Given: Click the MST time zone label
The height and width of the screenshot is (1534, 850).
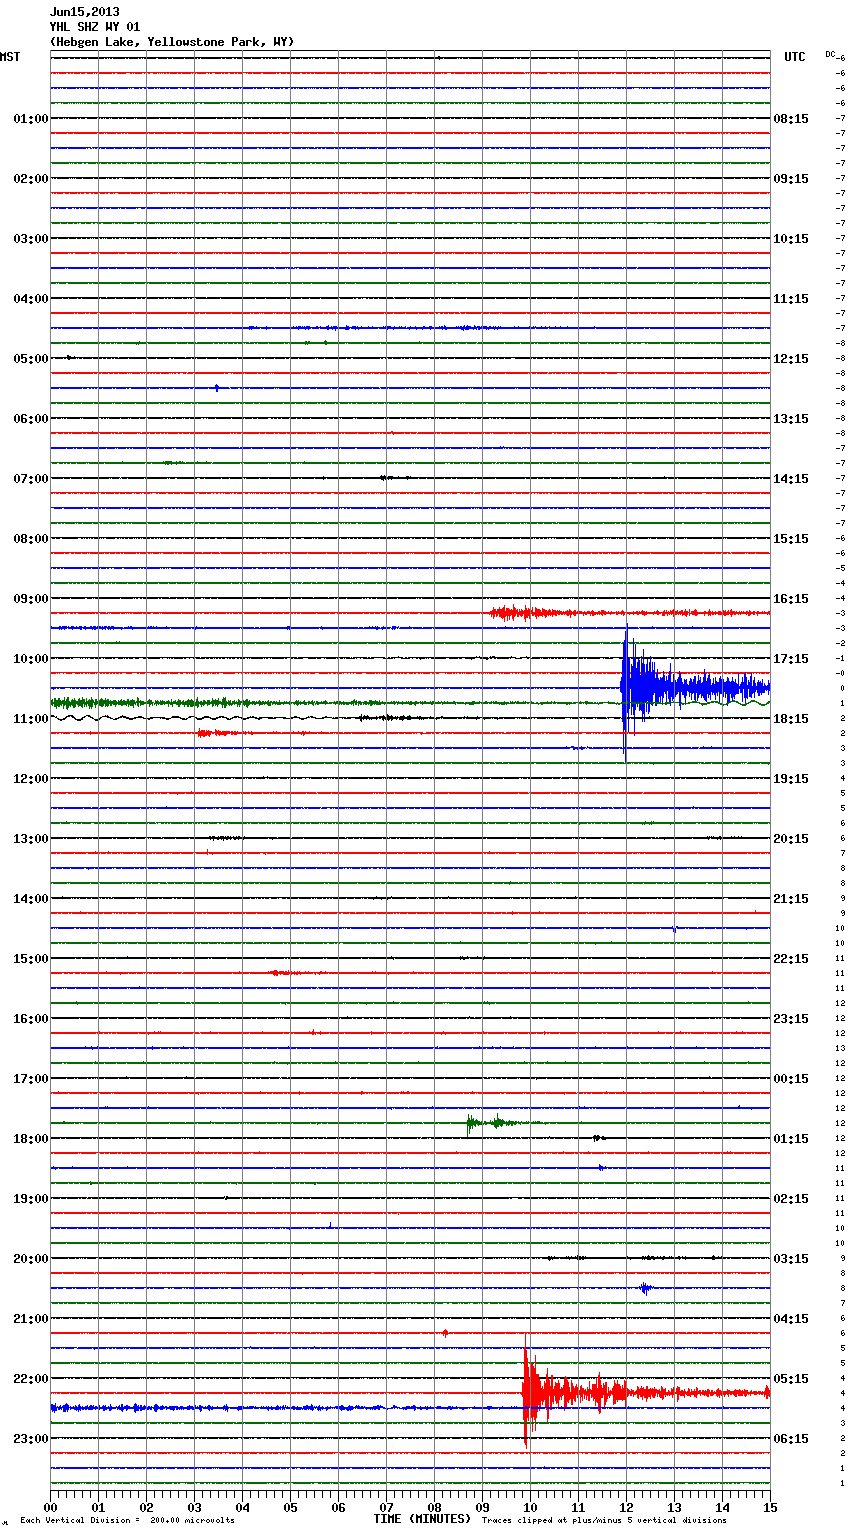Looking at the screenshot, I should pyautogui.click(x=10, y=57).
